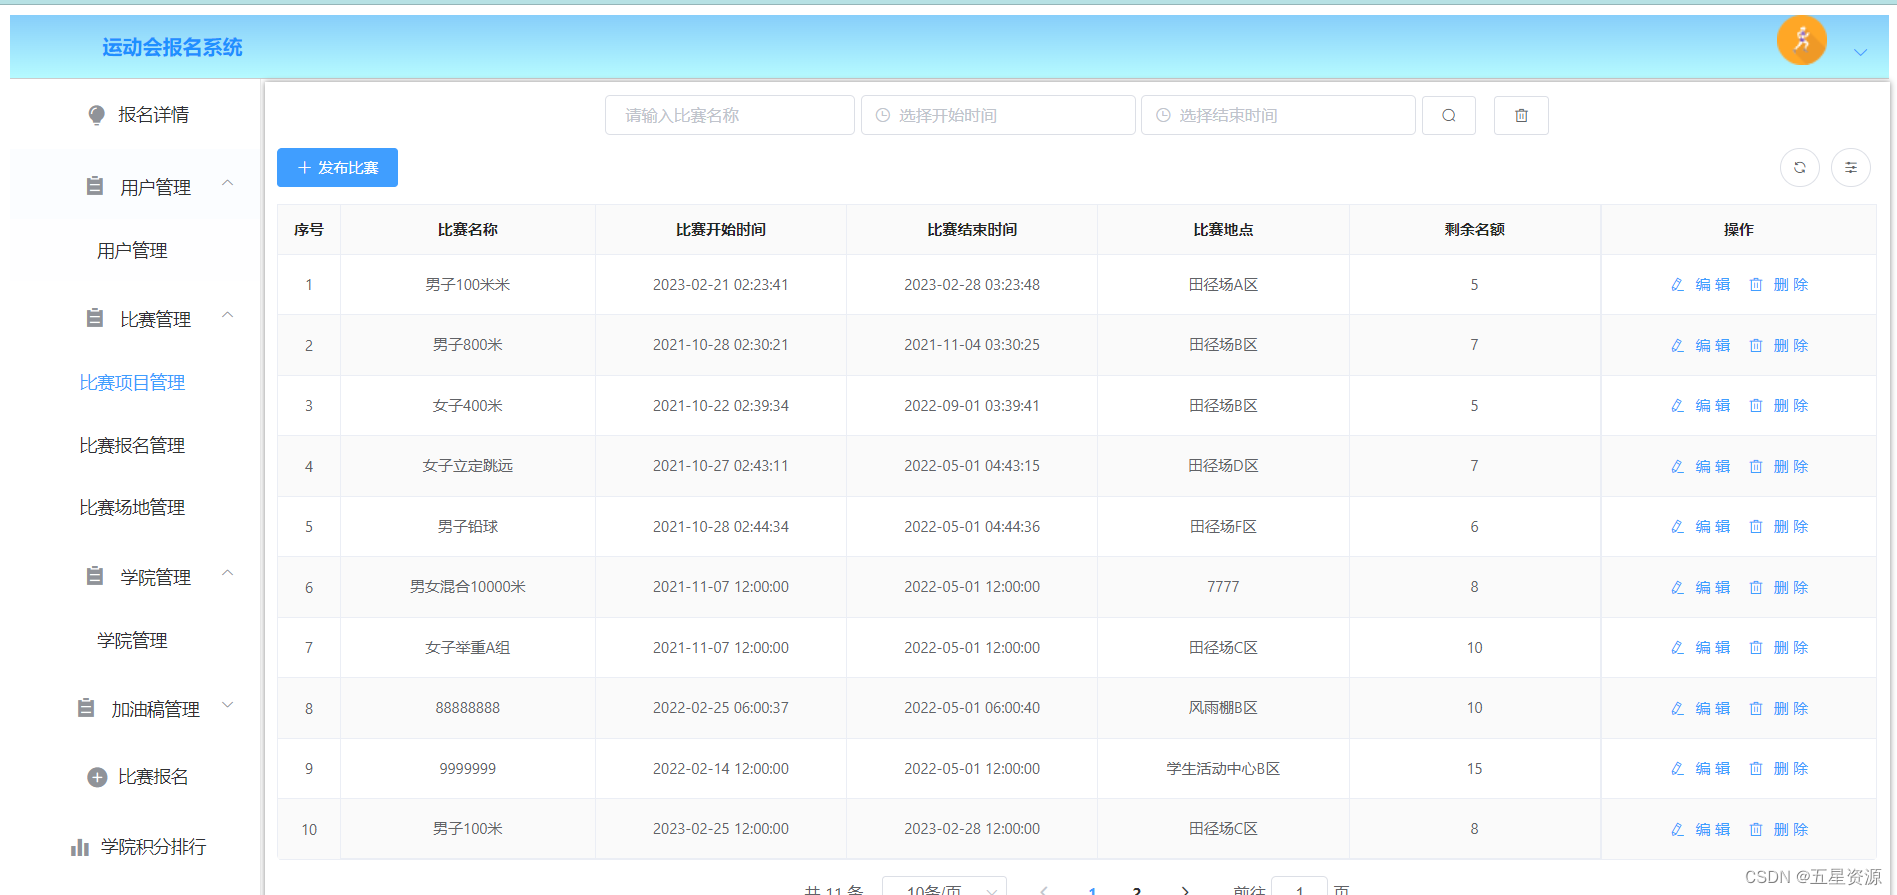Select 比赛场地管理 in the sidebar
Image resolution: width=1897 pixels, height=895 pixels.
(x=132, y=508)
